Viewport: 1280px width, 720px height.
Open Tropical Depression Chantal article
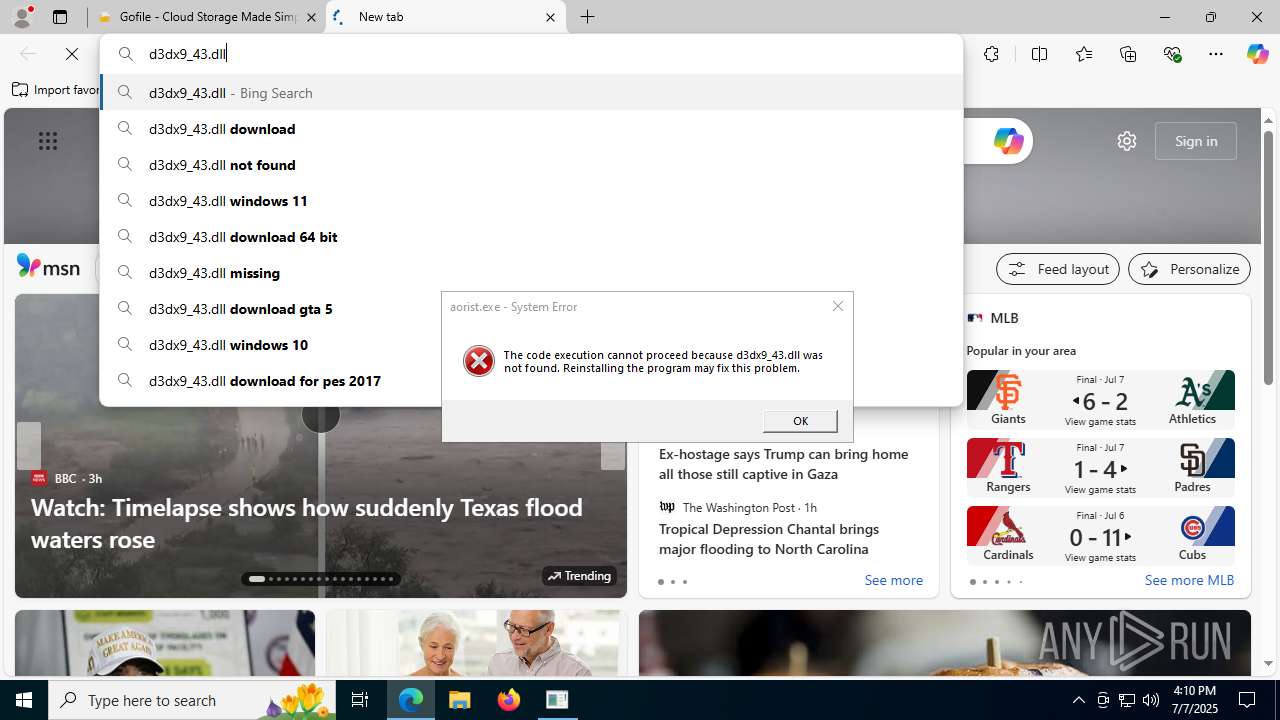(769, 539)
